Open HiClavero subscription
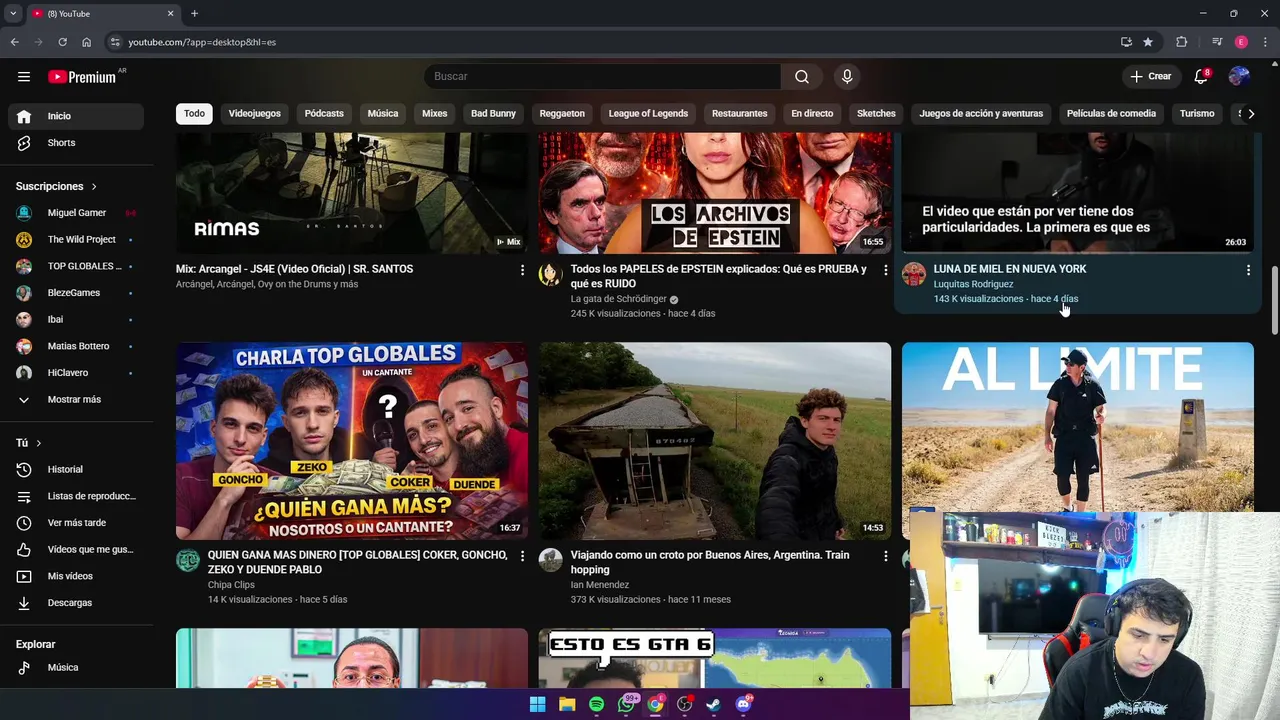 [76, 373]
